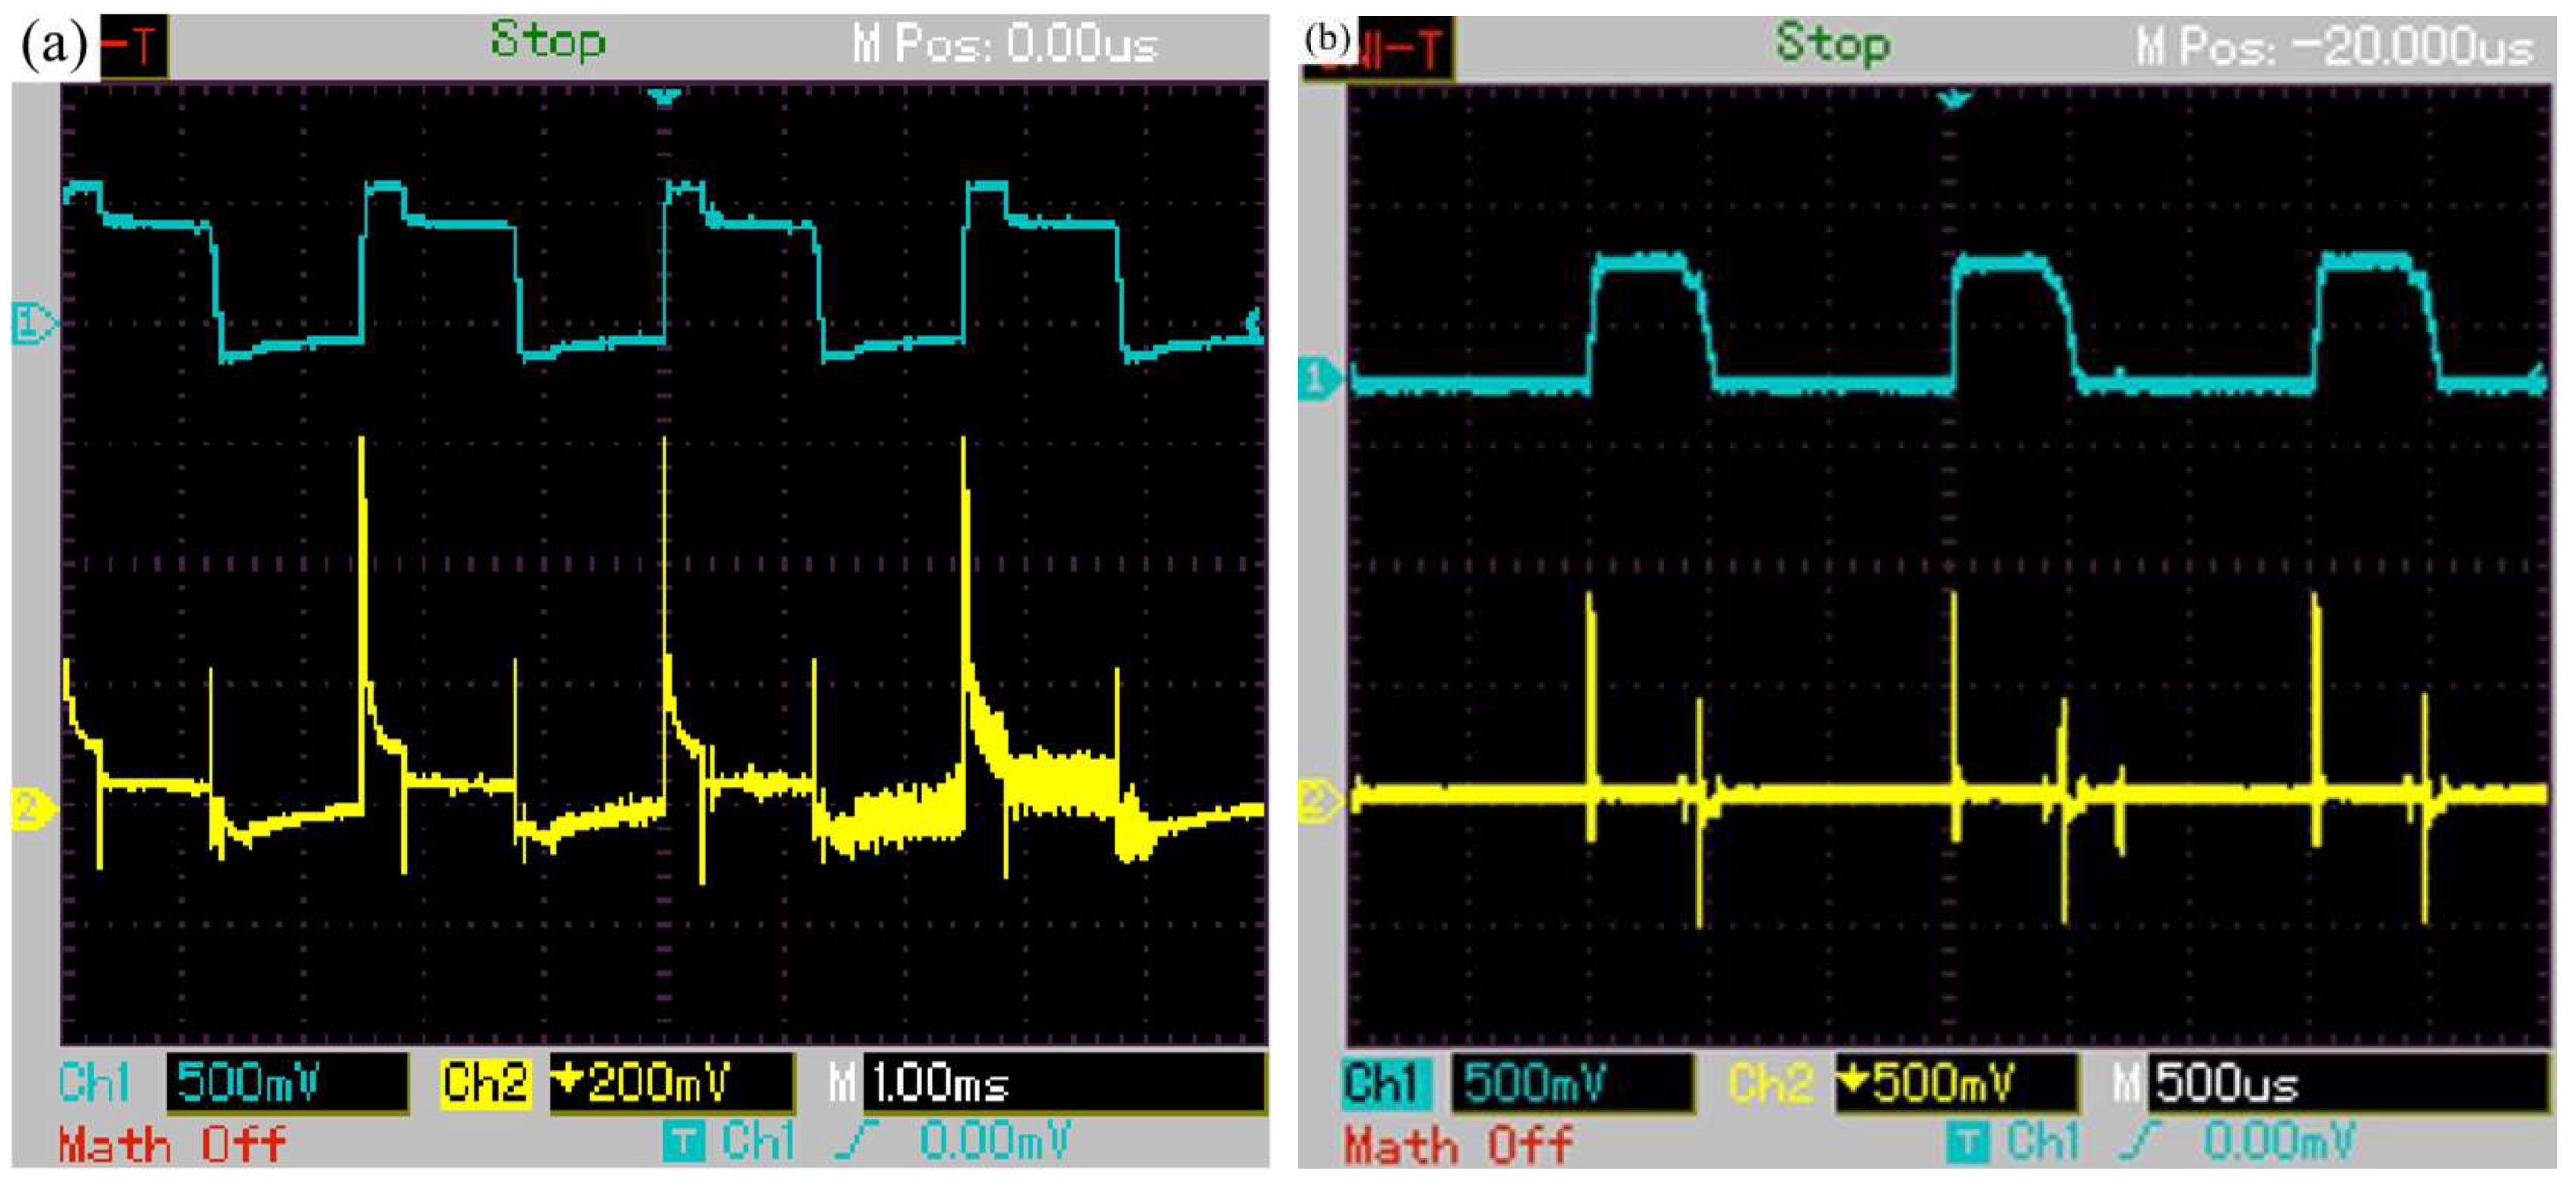Click Ch1 ground marker on left scope
This screenshot has height=1193, width=2576.
click(32, 324)
